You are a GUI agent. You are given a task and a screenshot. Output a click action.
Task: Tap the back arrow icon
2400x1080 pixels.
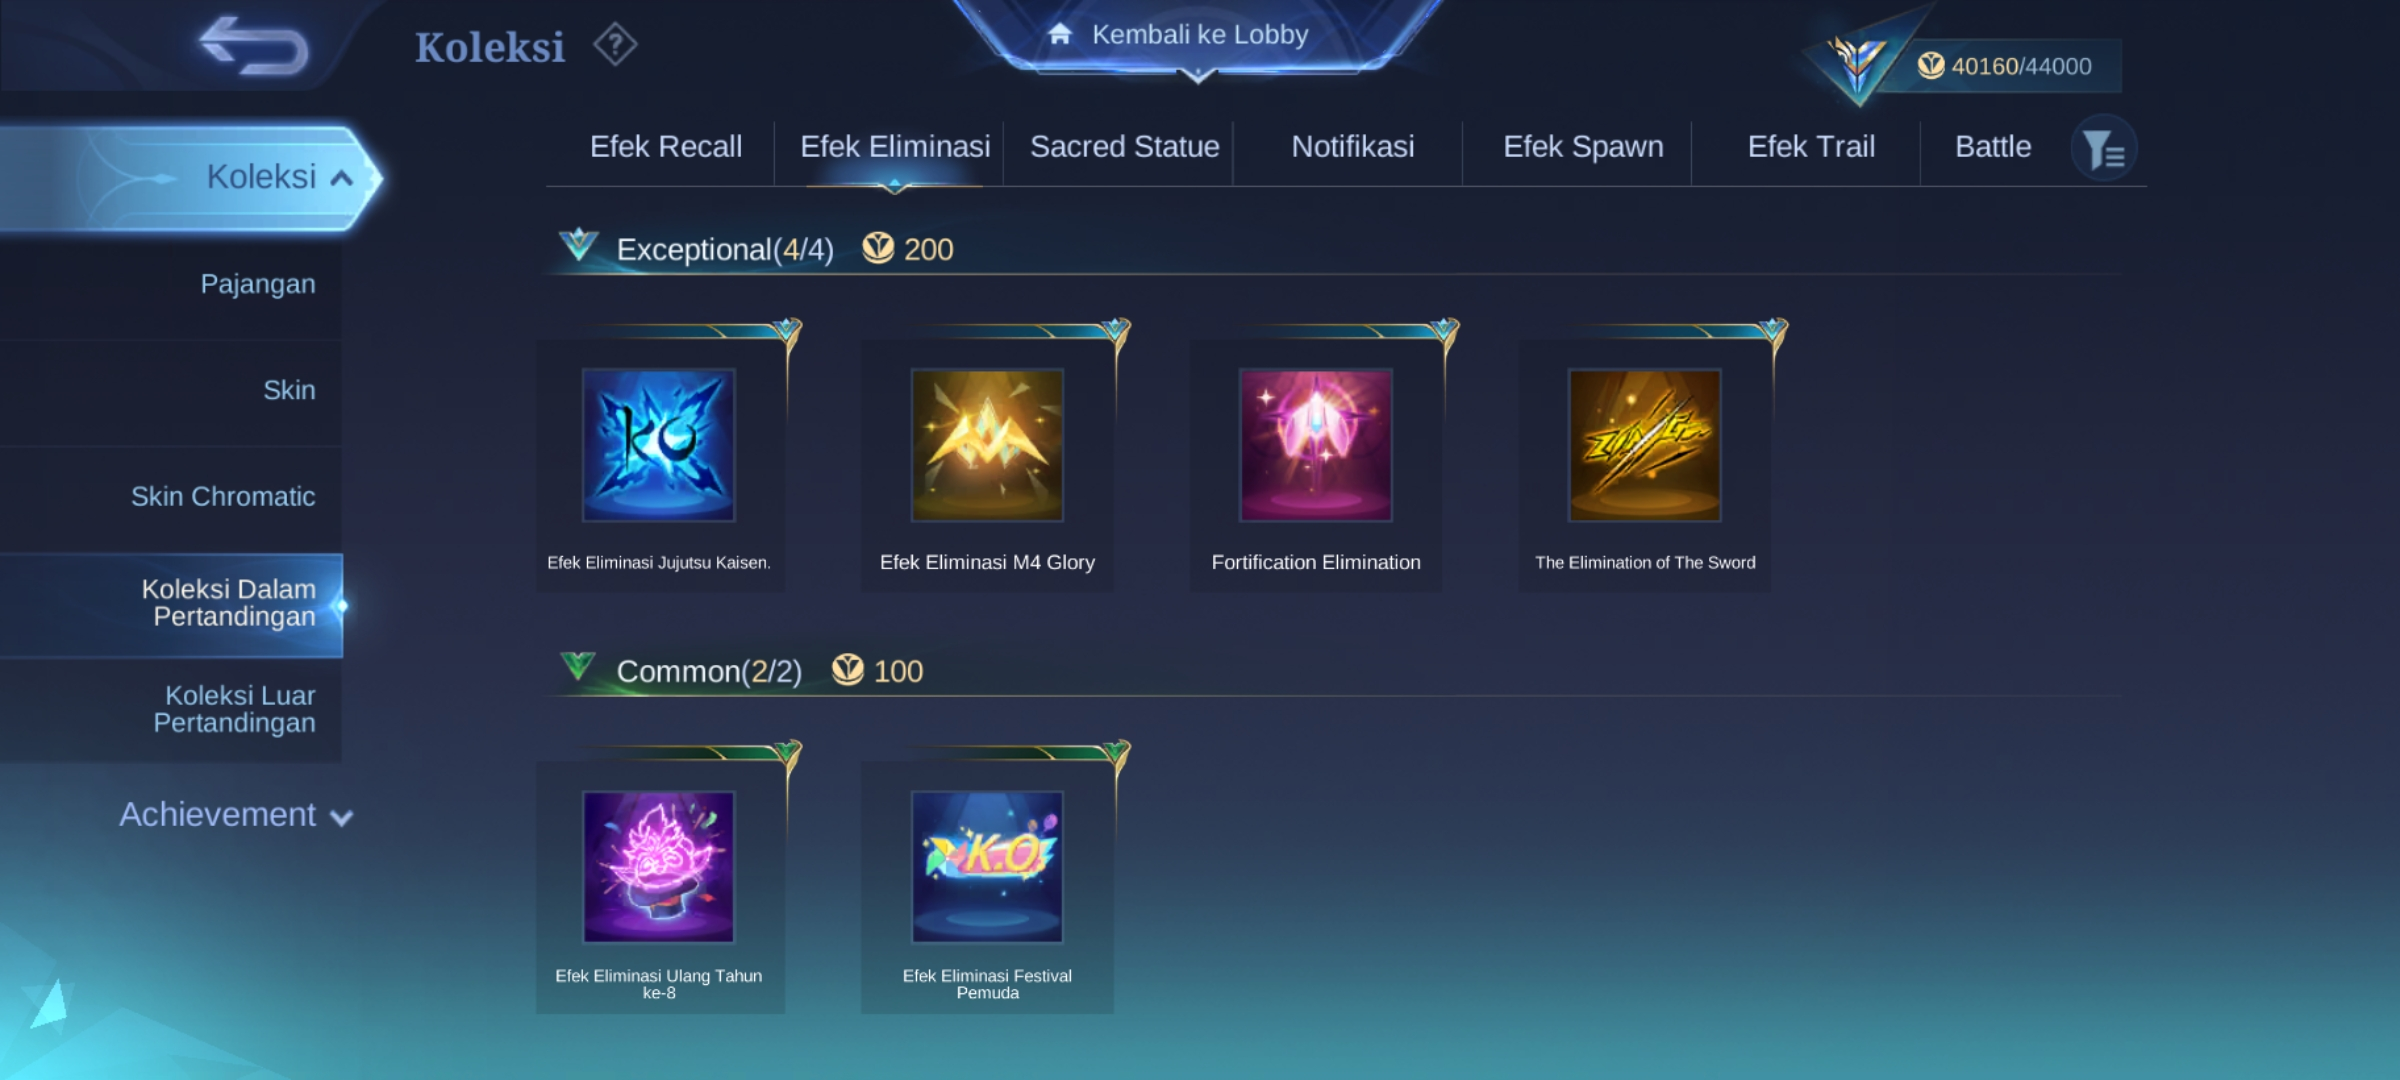pos(254,46)
